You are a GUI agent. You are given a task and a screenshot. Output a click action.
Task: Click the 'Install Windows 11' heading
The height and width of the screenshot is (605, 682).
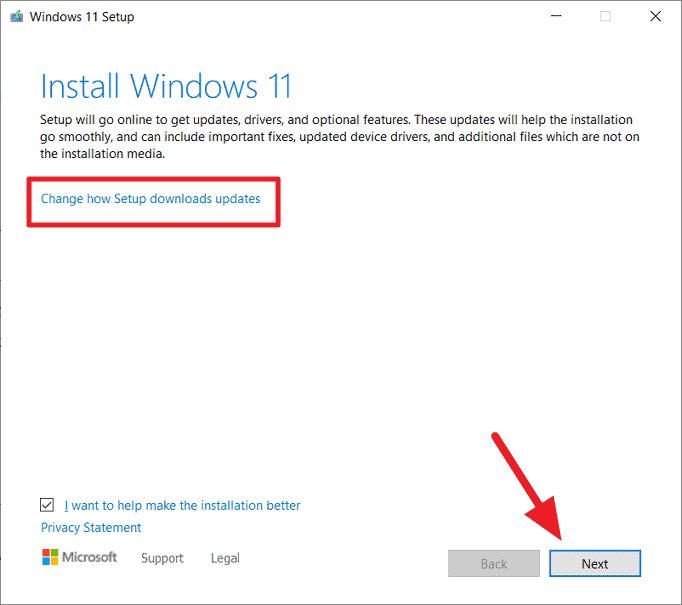165,86
